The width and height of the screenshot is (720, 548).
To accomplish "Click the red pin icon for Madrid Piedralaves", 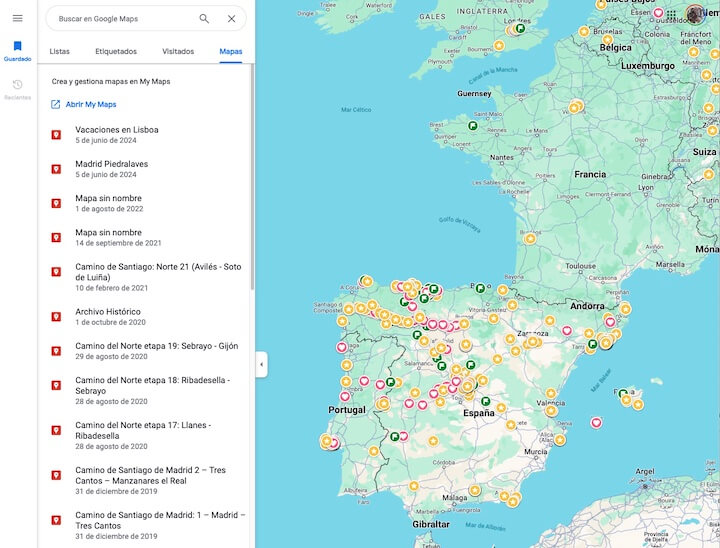I will pyautogui.click(x=56, y=169).
